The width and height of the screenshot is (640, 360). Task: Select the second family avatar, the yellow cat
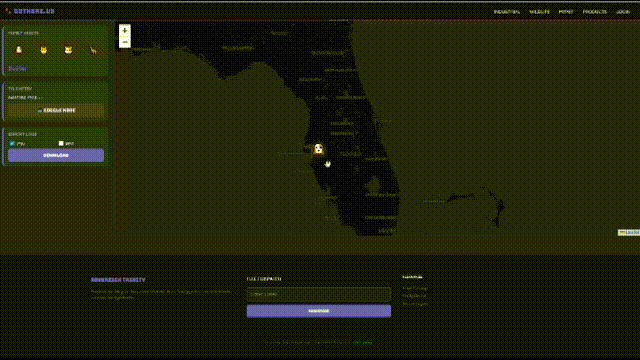coord(44,50)
